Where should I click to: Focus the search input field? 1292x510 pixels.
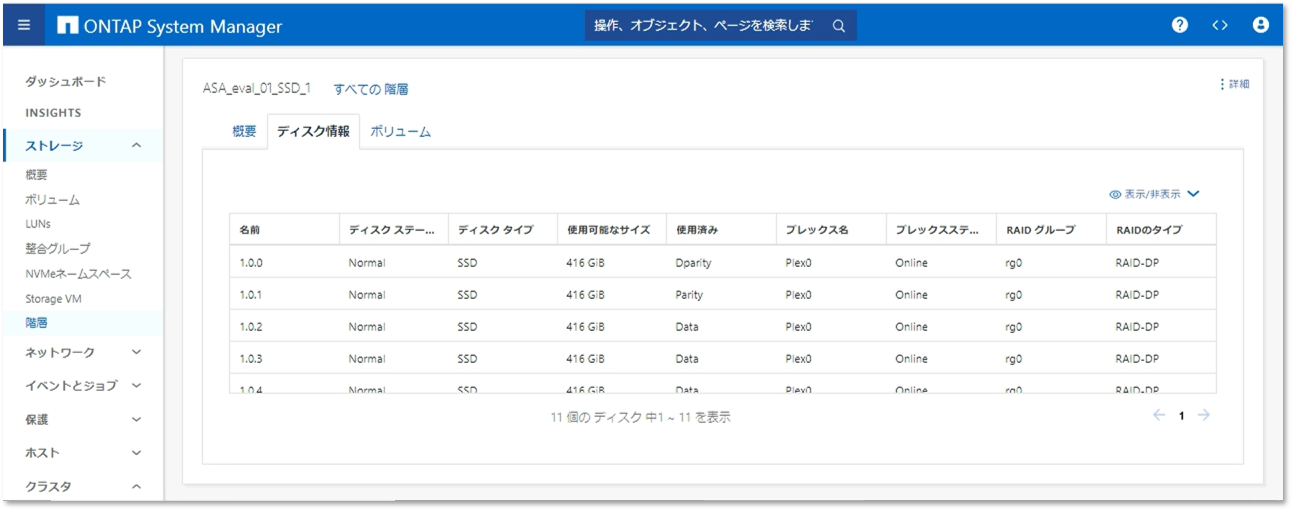[704, 26]
